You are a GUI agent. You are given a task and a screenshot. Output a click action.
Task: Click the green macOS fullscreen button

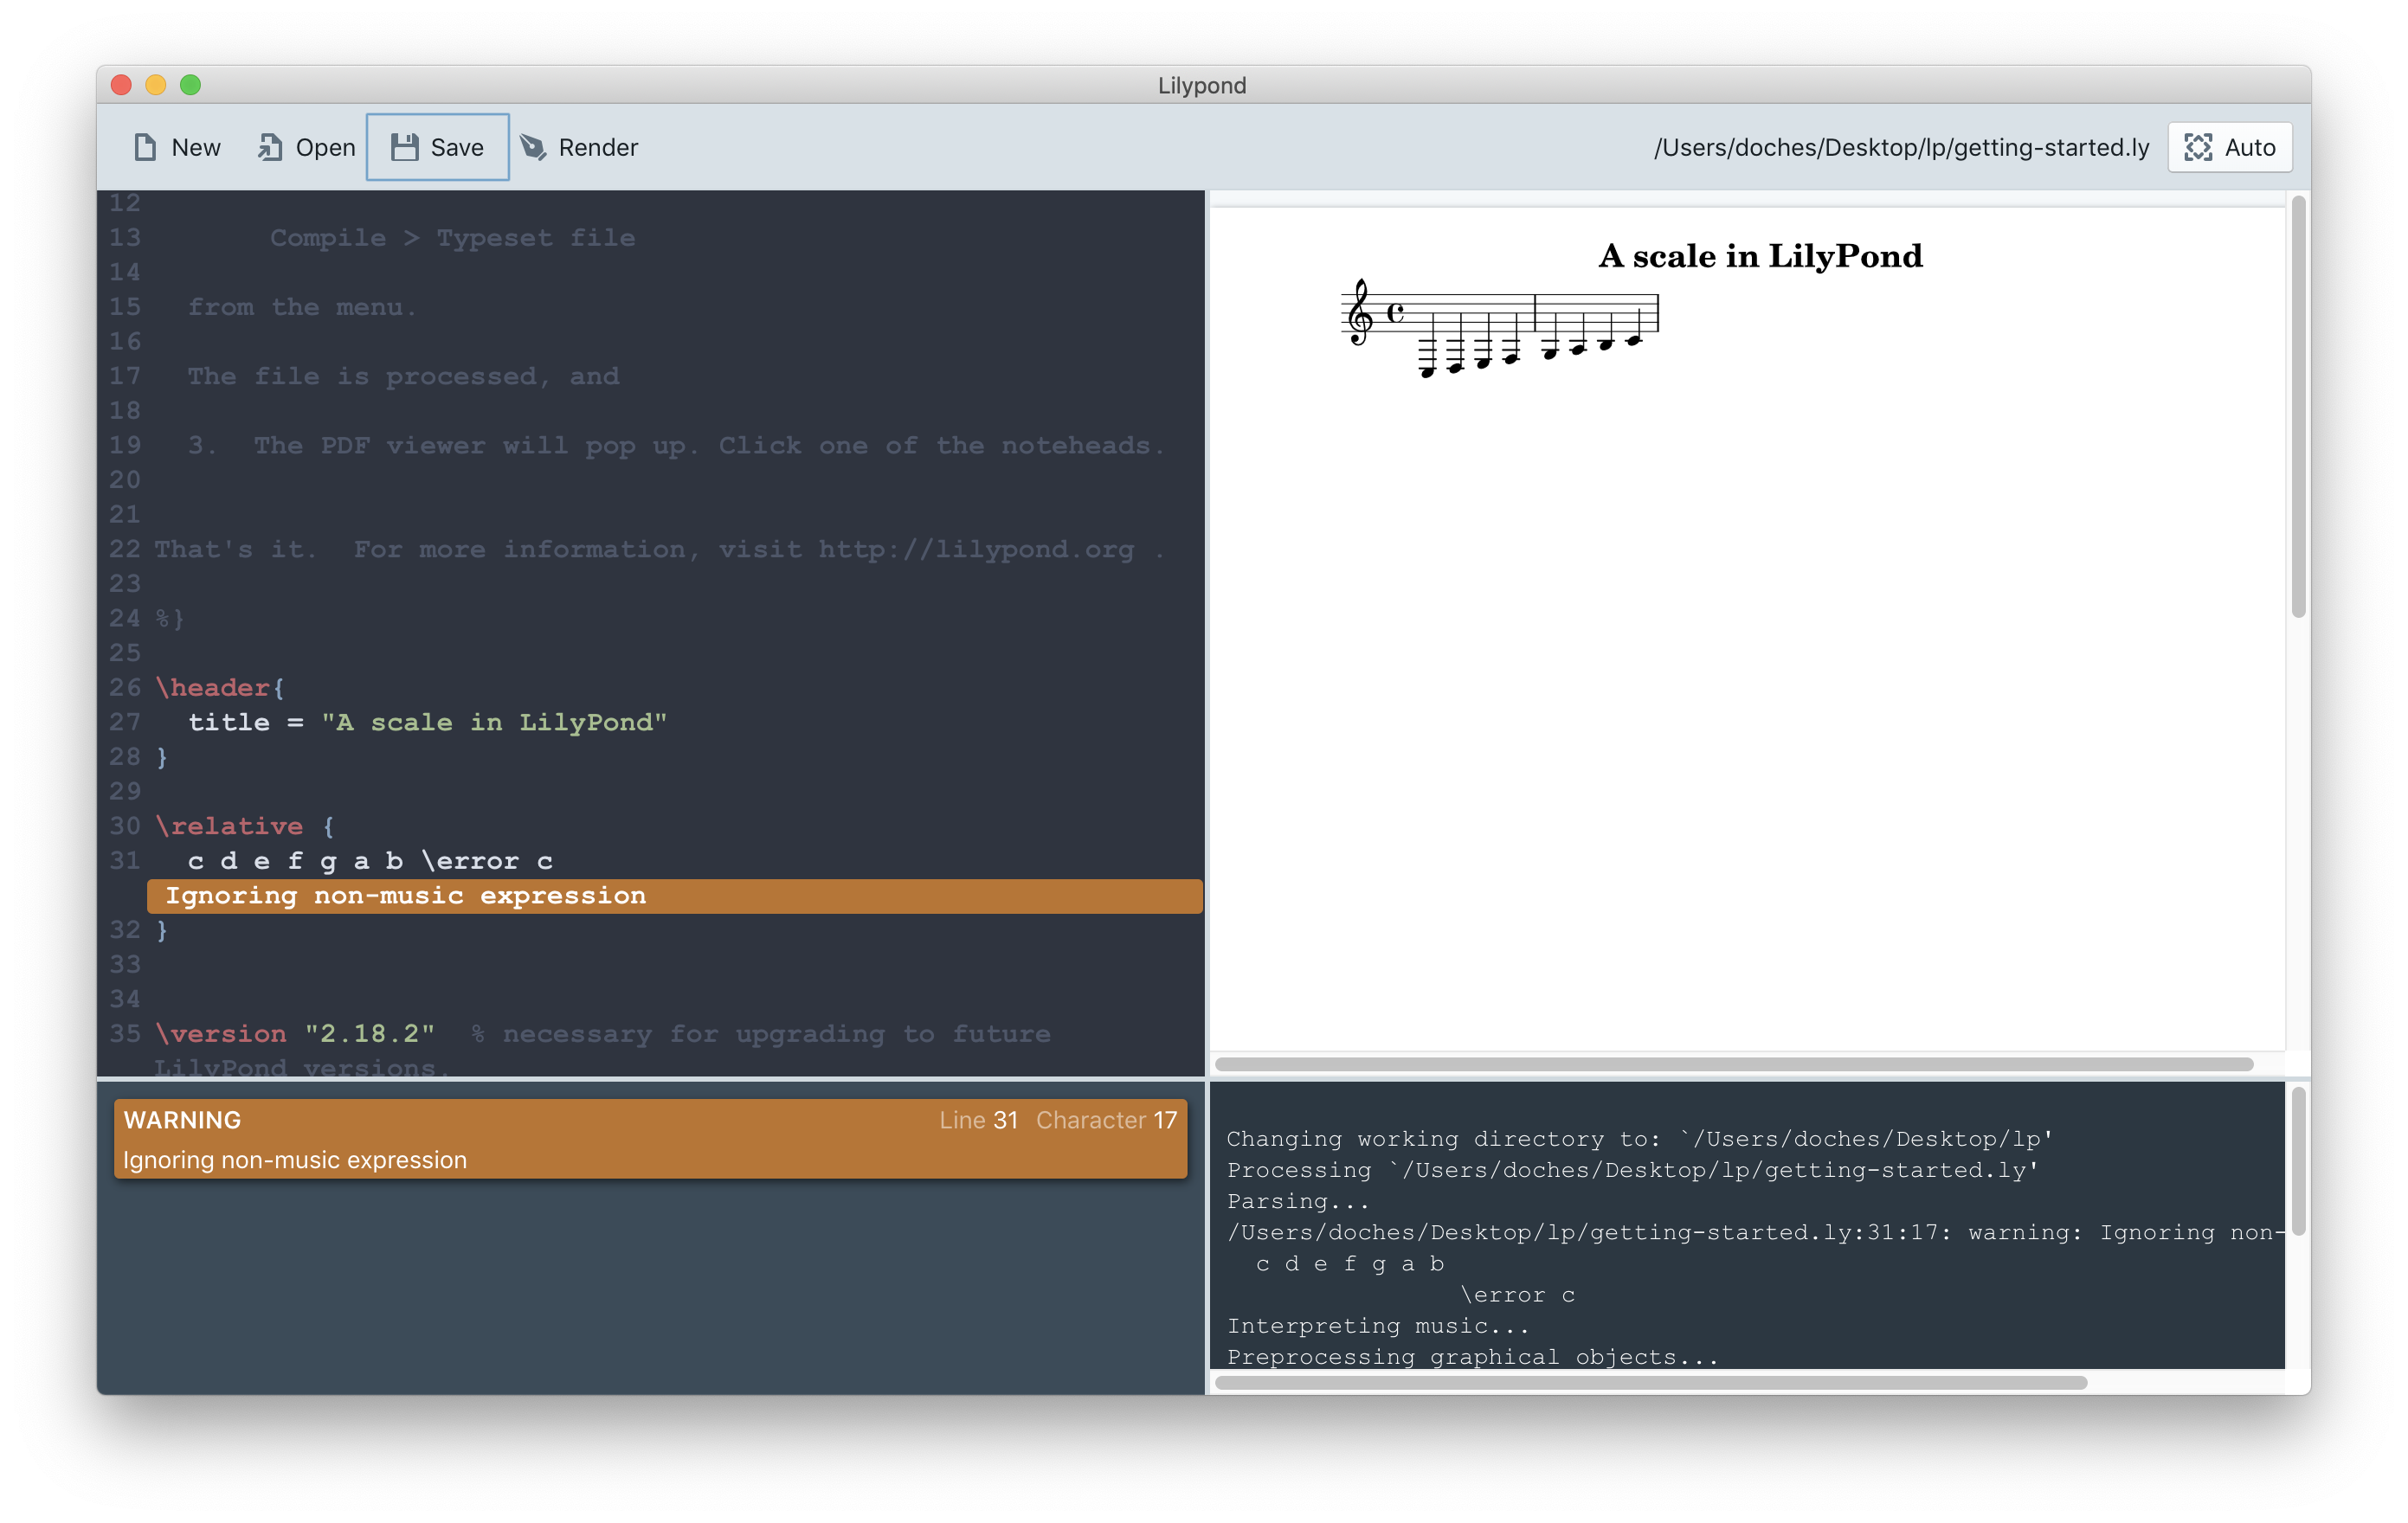pos(190,85)
